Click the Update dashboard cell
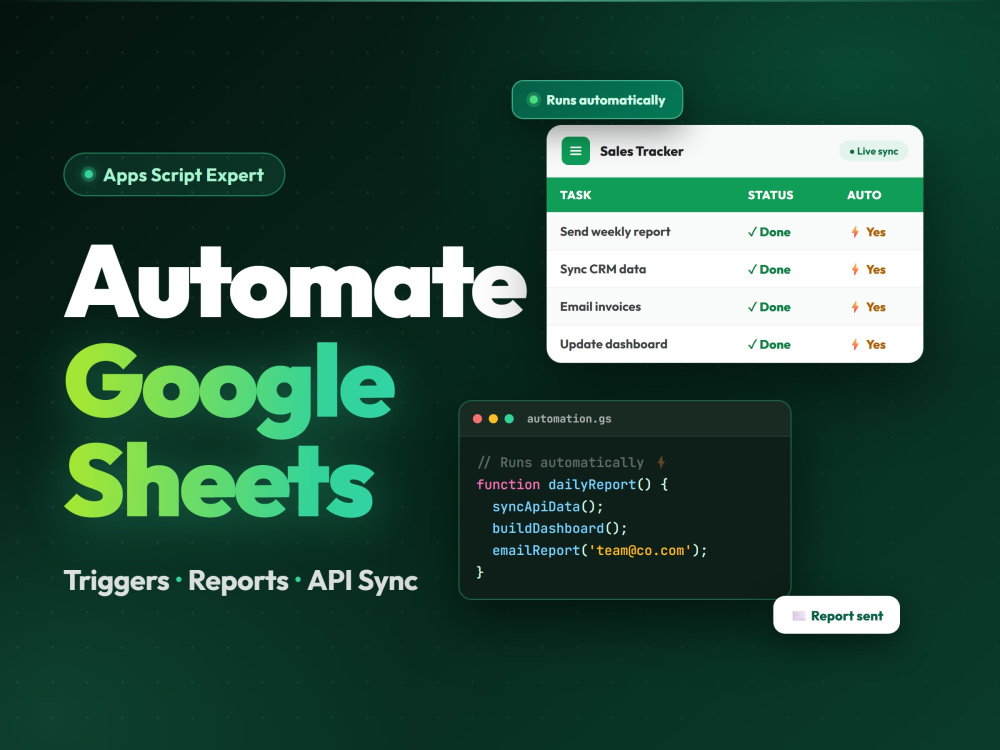Viewport: 1000px width, 750px height. (x=614, y=344)
